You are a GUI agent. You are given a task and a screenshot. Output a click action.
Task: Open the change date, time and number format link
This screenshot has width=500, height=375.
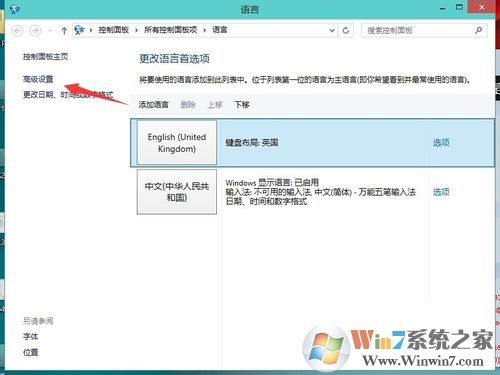coord(68,95)
